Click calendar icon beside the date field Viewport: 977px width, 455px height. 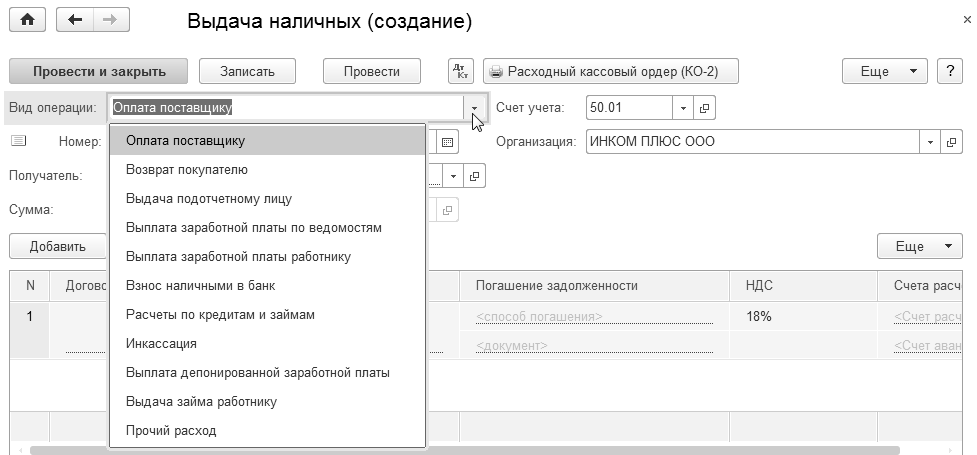(x=447, y=142)
